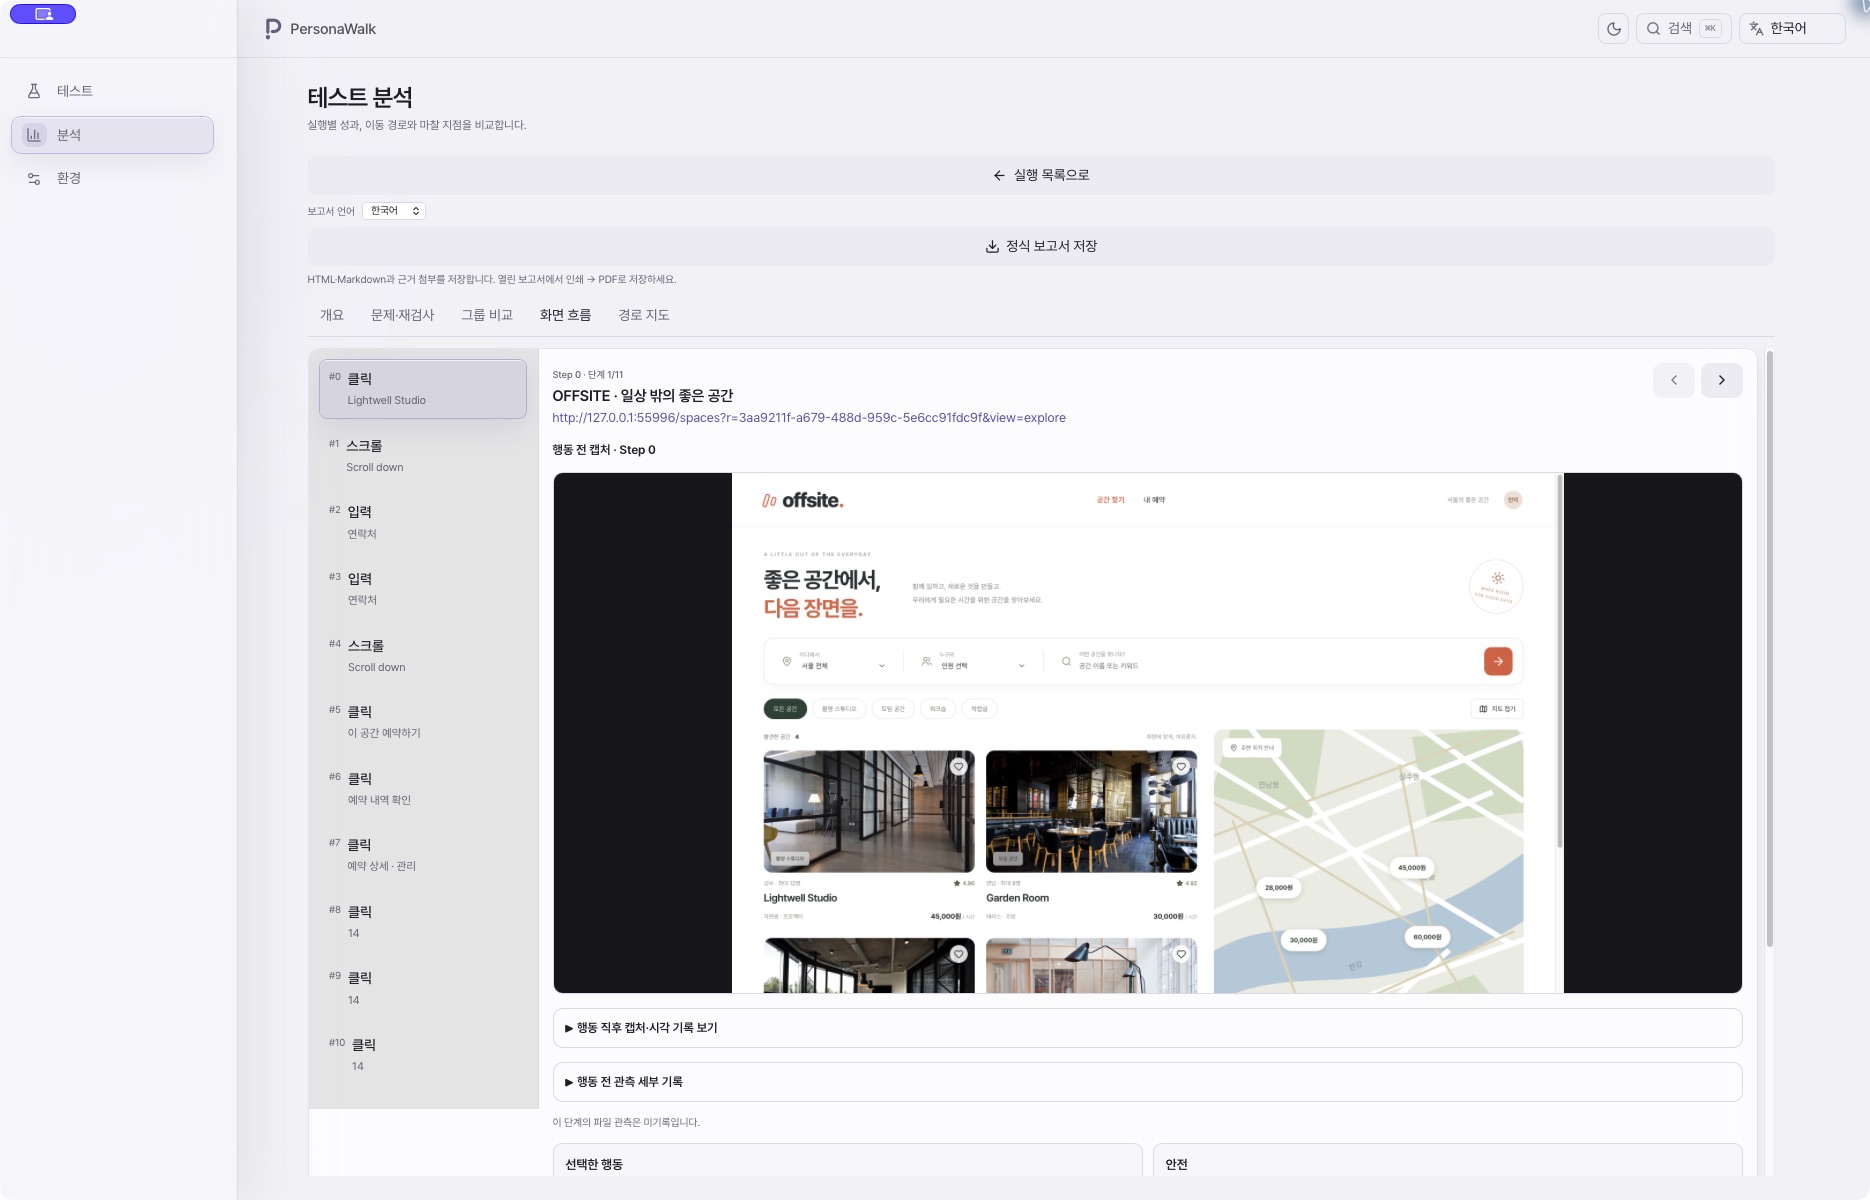Click 정식 보고서 저장 button

click(x=1040, y=246)
